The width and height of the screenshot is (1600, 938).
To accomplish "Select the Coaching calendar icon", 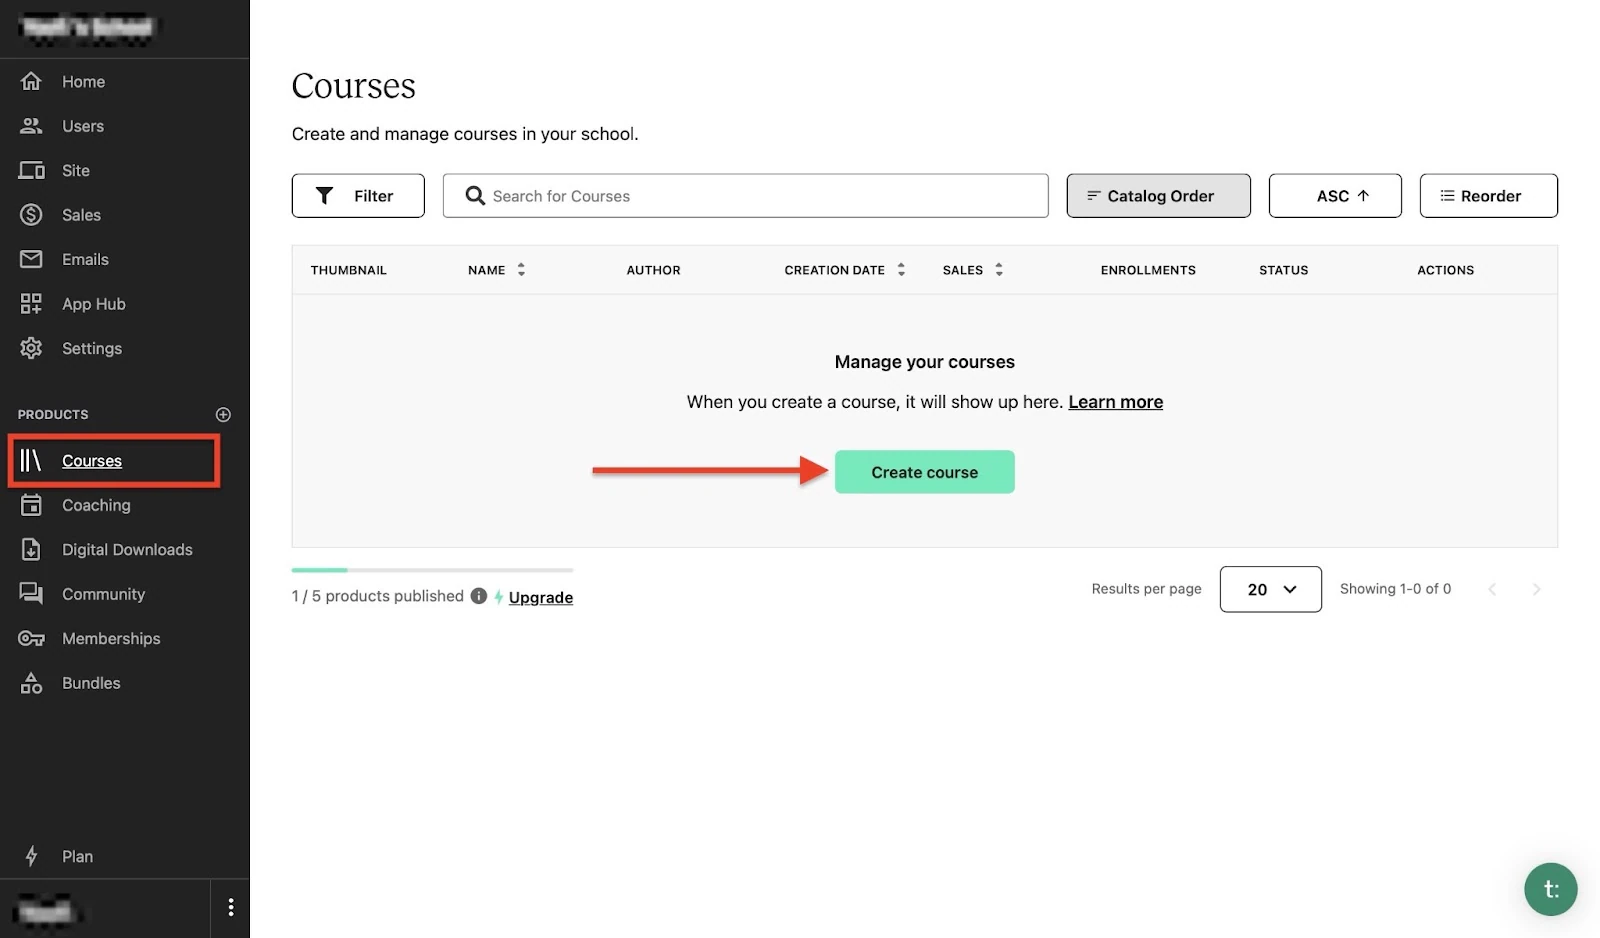I will (x=31, y=505).
